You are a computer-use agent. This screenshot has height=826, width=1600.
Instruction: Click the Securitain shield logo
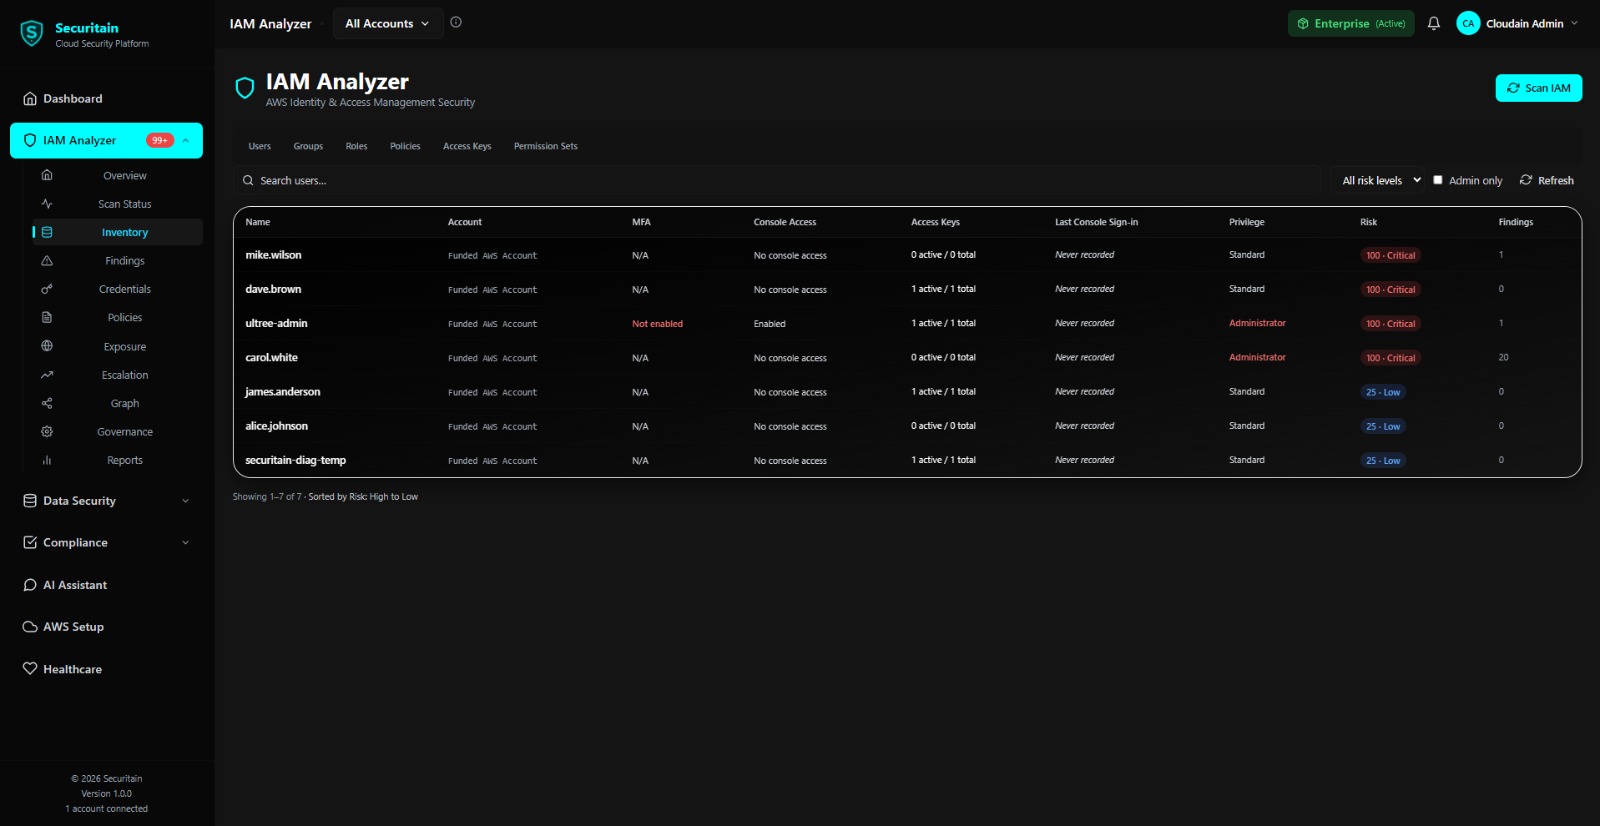pyautogui.click(x=32, y=34)
